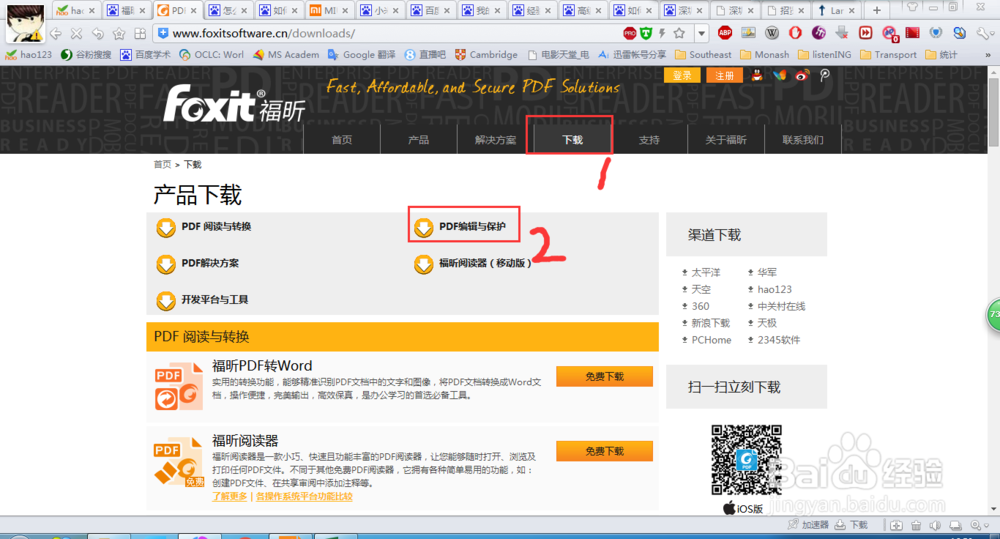Click the 福昕阅读器 product icon
The width and height of the screenshot is (1000, 539).
click(x=179, y=462)
